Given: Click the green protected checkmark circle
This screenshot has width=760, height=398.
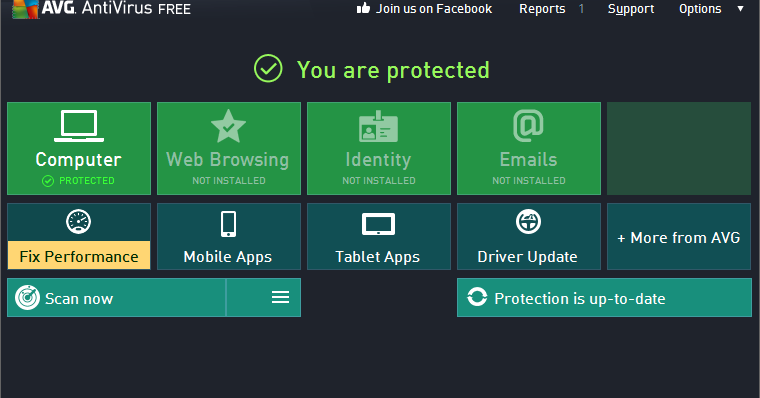Looking at the screenshot, I should click(x=268, y=68).
